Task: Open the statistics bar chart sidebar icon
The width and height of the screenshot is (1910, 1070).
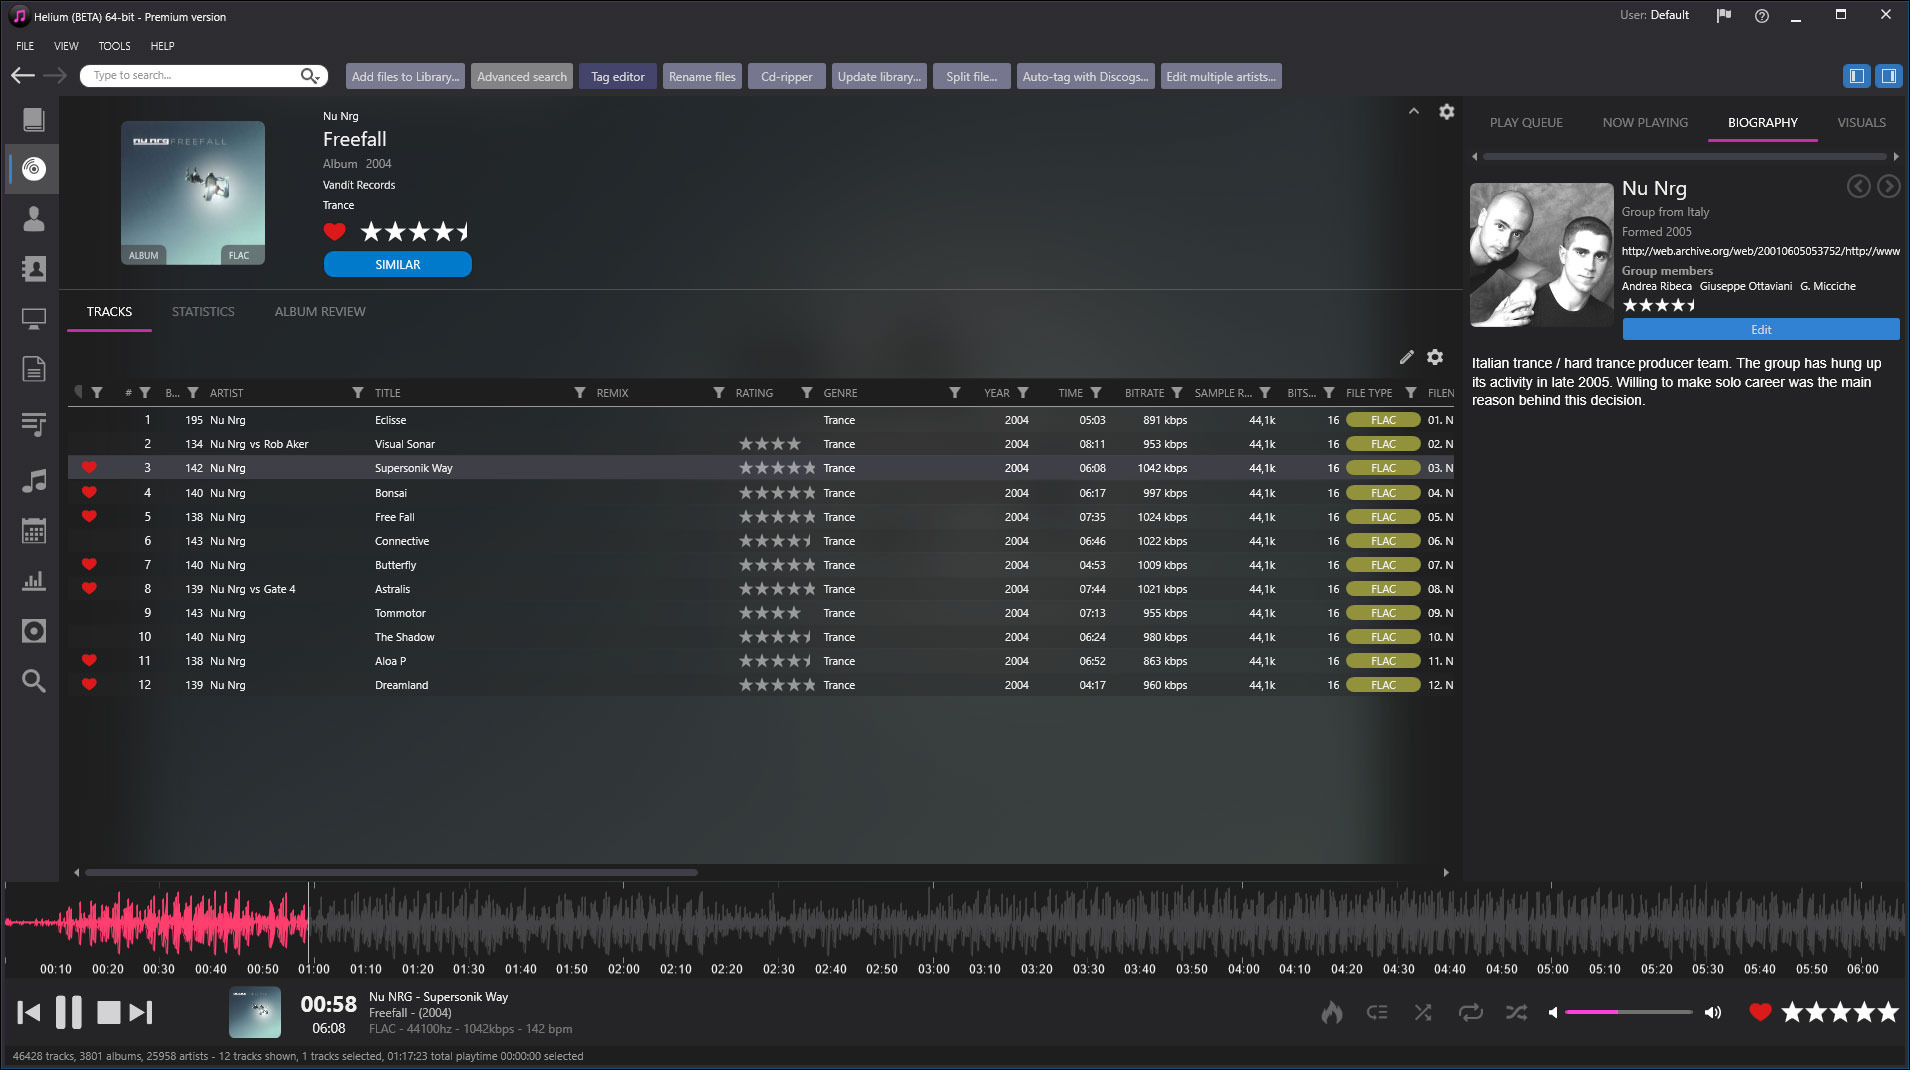Action: click(34, 581)
